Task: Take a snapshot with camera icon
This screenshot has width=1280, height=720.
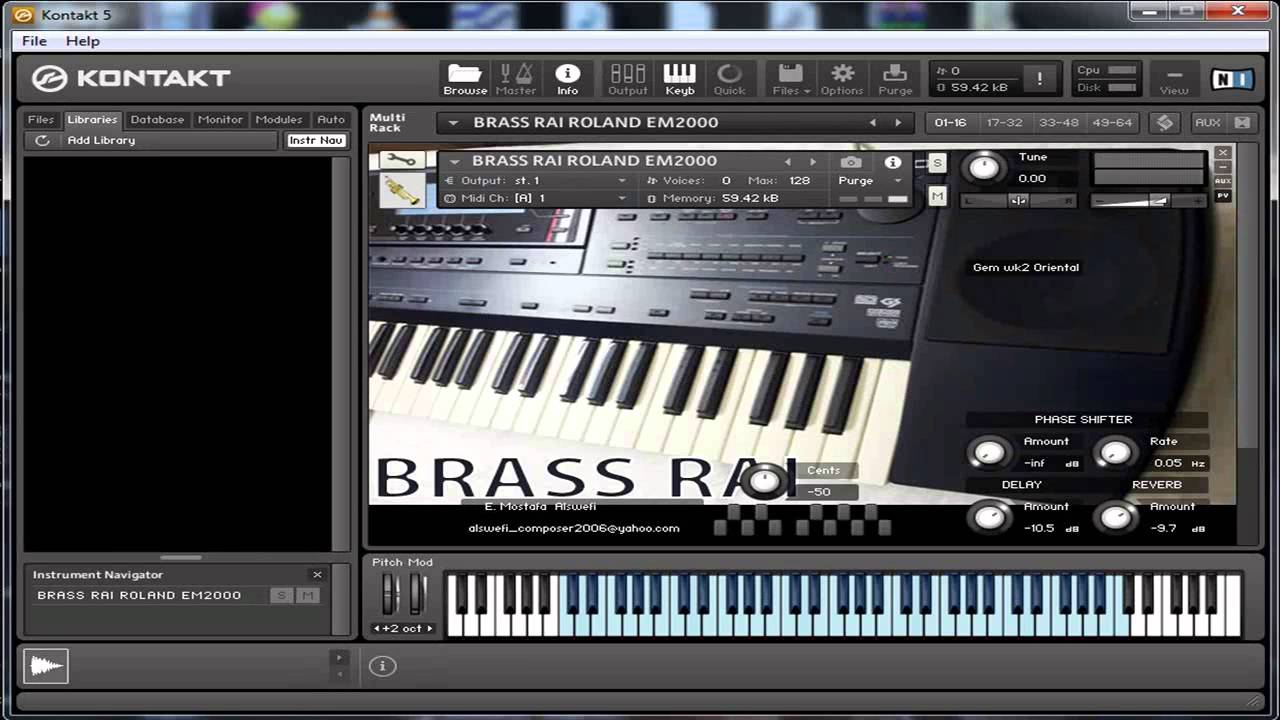Action: (851, 162)
